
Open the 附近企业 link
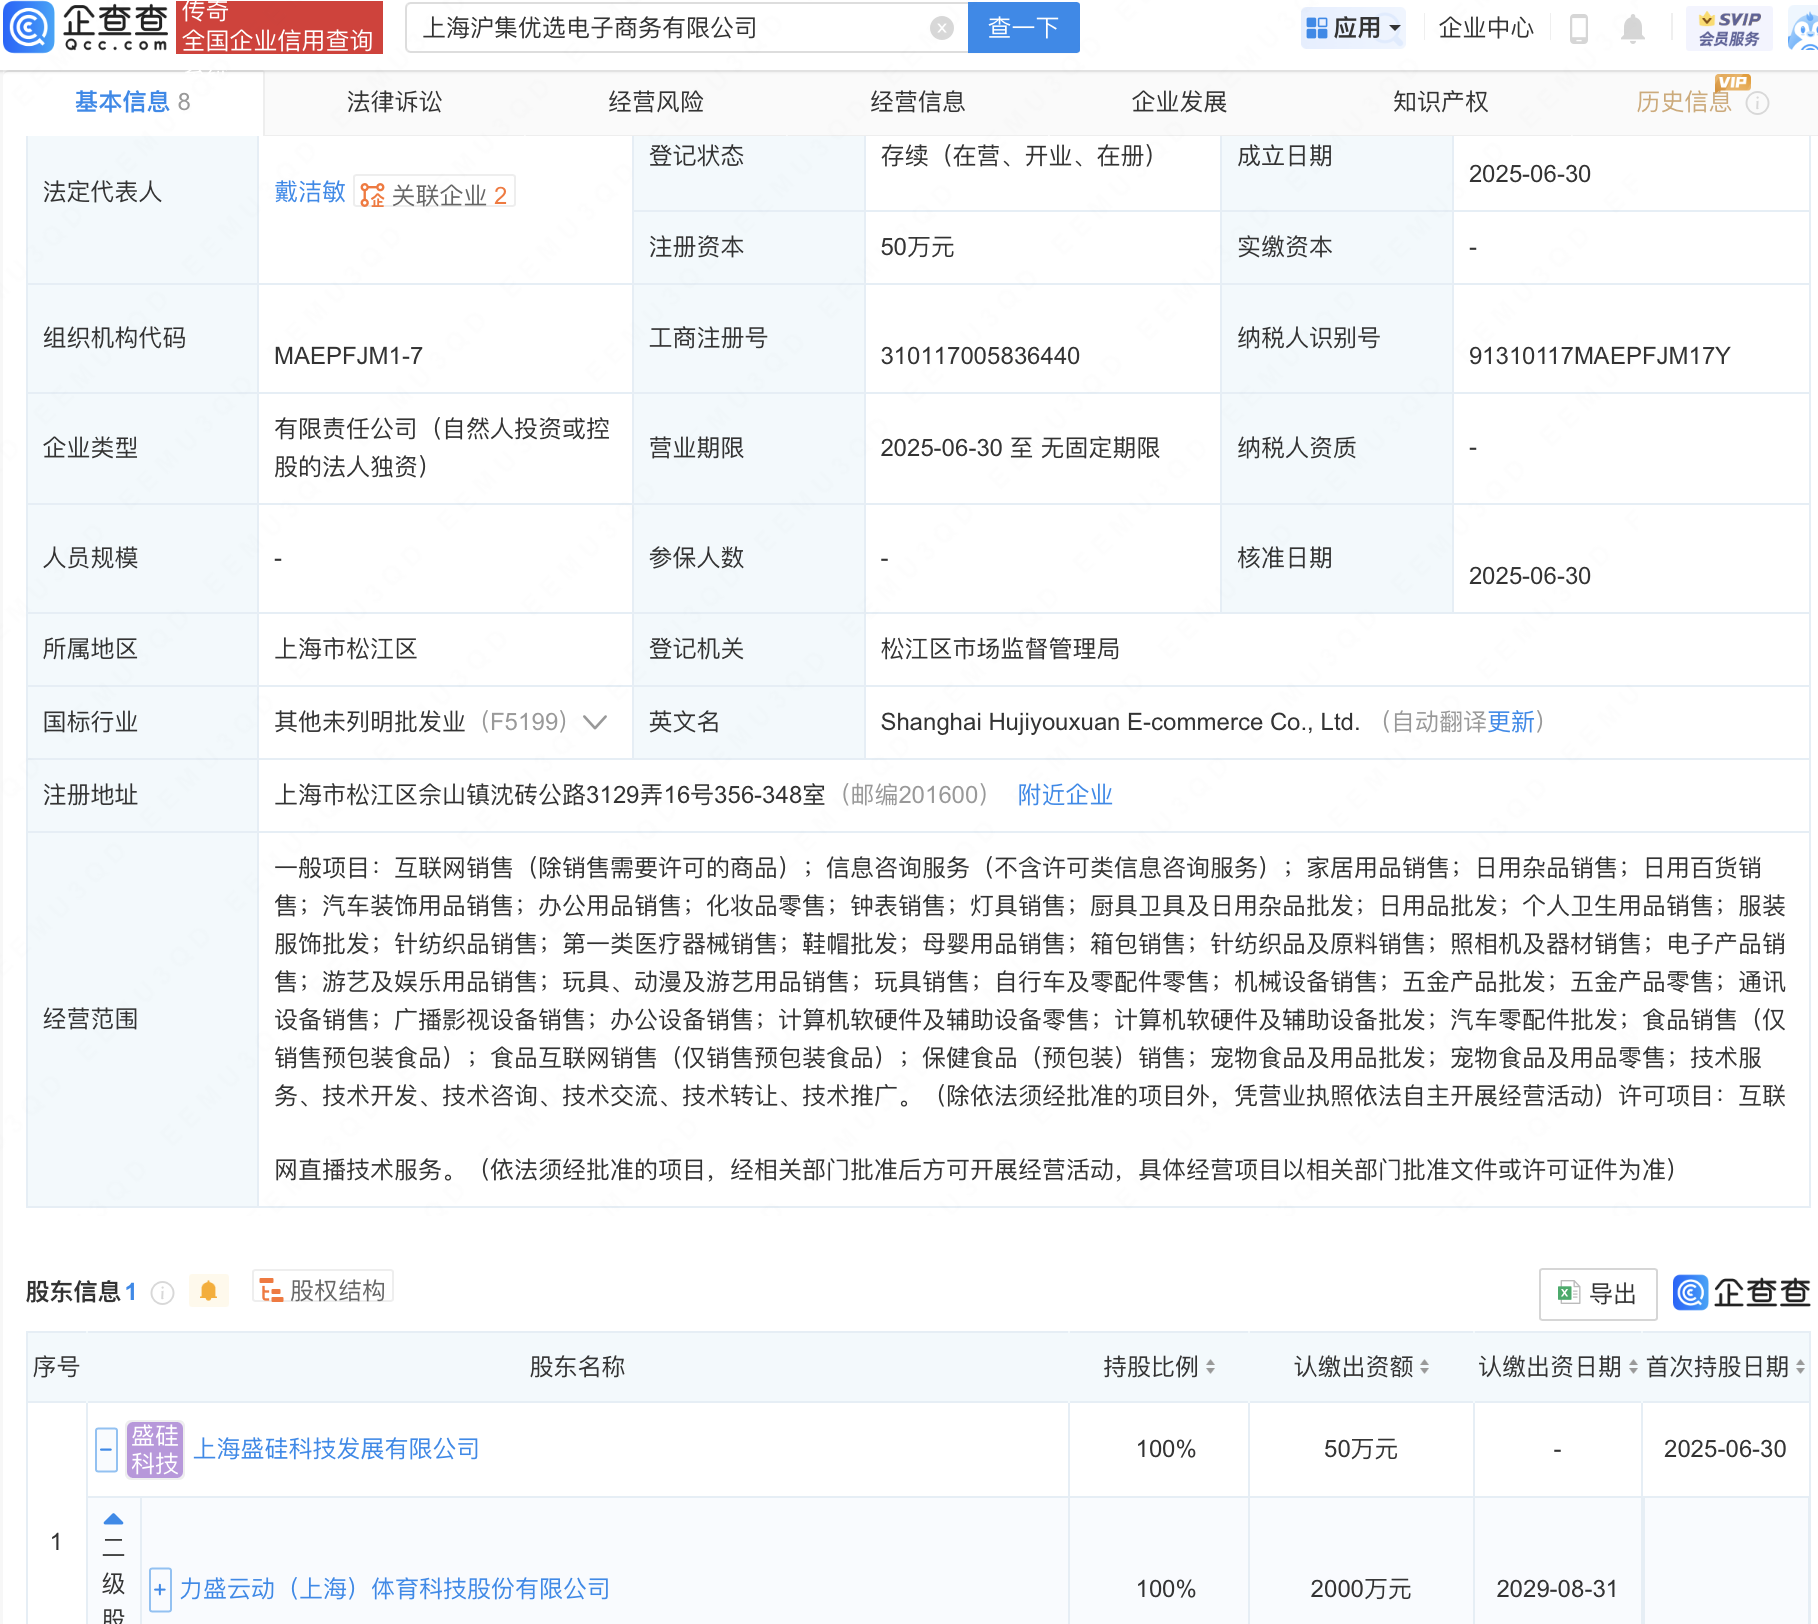coord(1065,795)
